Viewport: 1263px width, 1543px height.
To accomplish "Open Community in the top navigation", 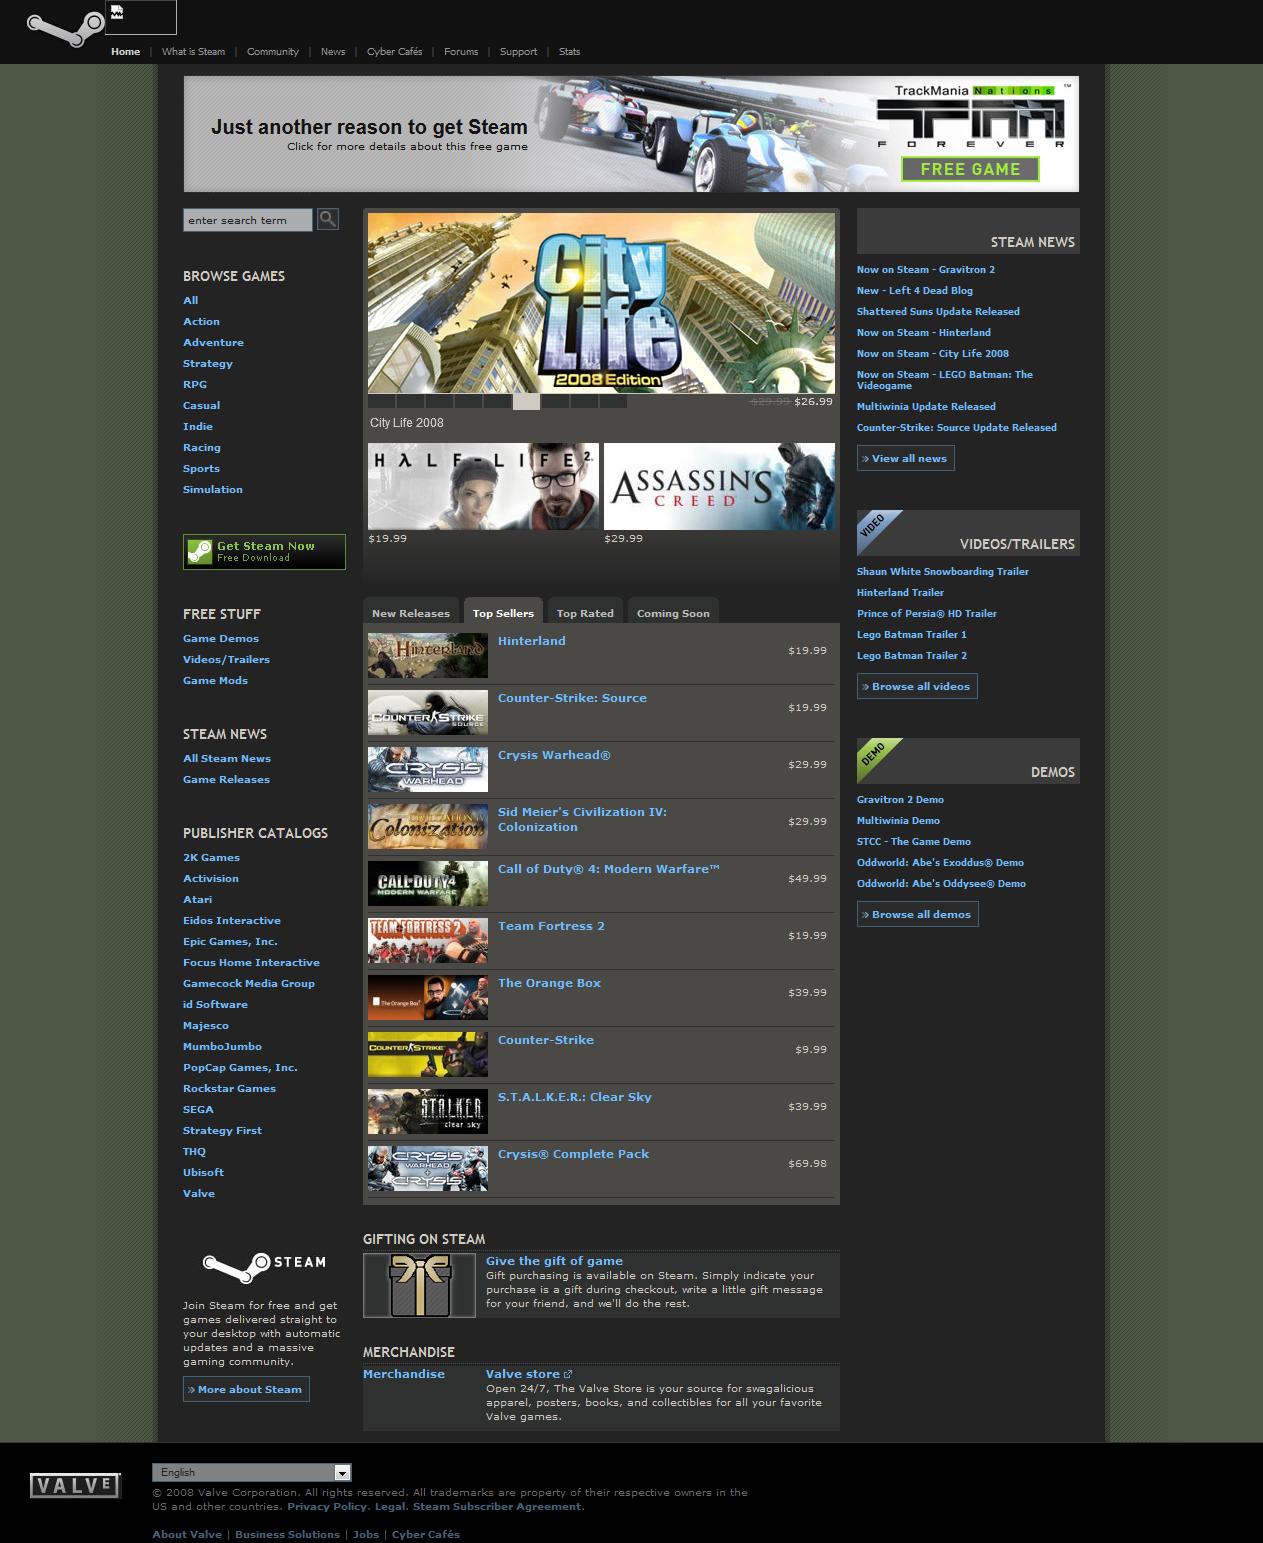I will [273, 52].
